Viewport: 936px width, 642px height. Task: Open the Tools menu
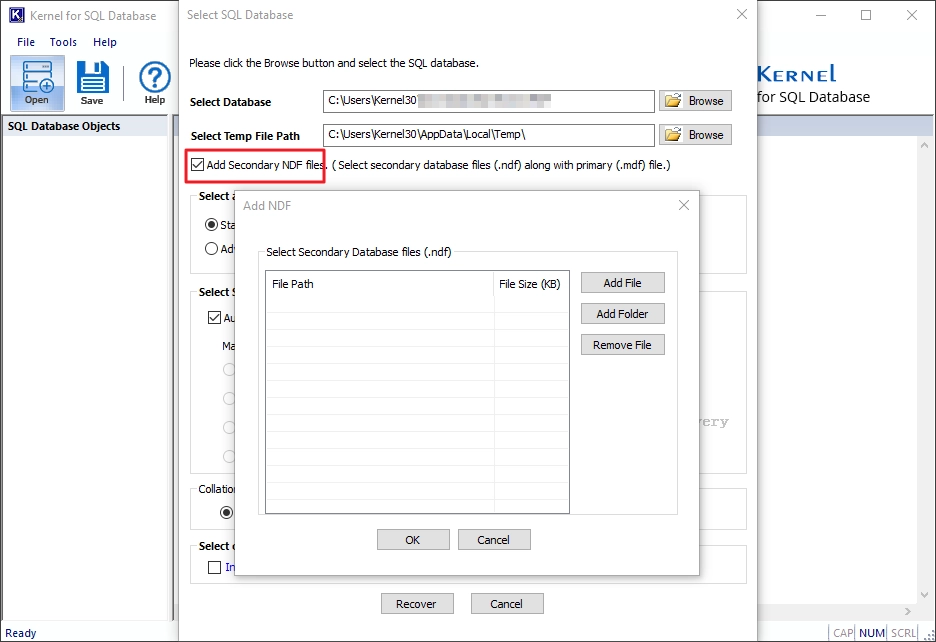[63, 42]
